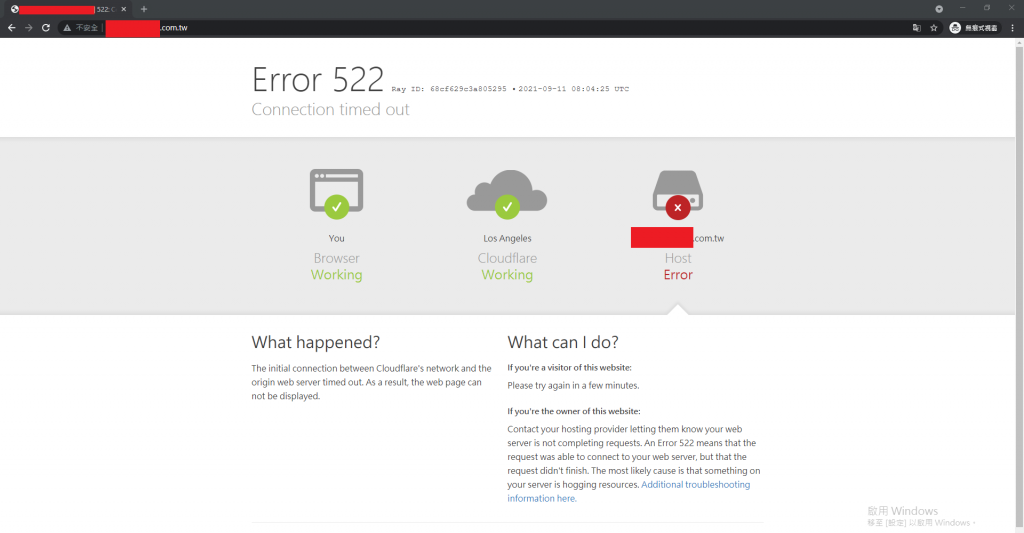This screenshot has height=533, width=1024.
Task: Click the not-secure warning icon in address bar
Action: tap(67, 27)
